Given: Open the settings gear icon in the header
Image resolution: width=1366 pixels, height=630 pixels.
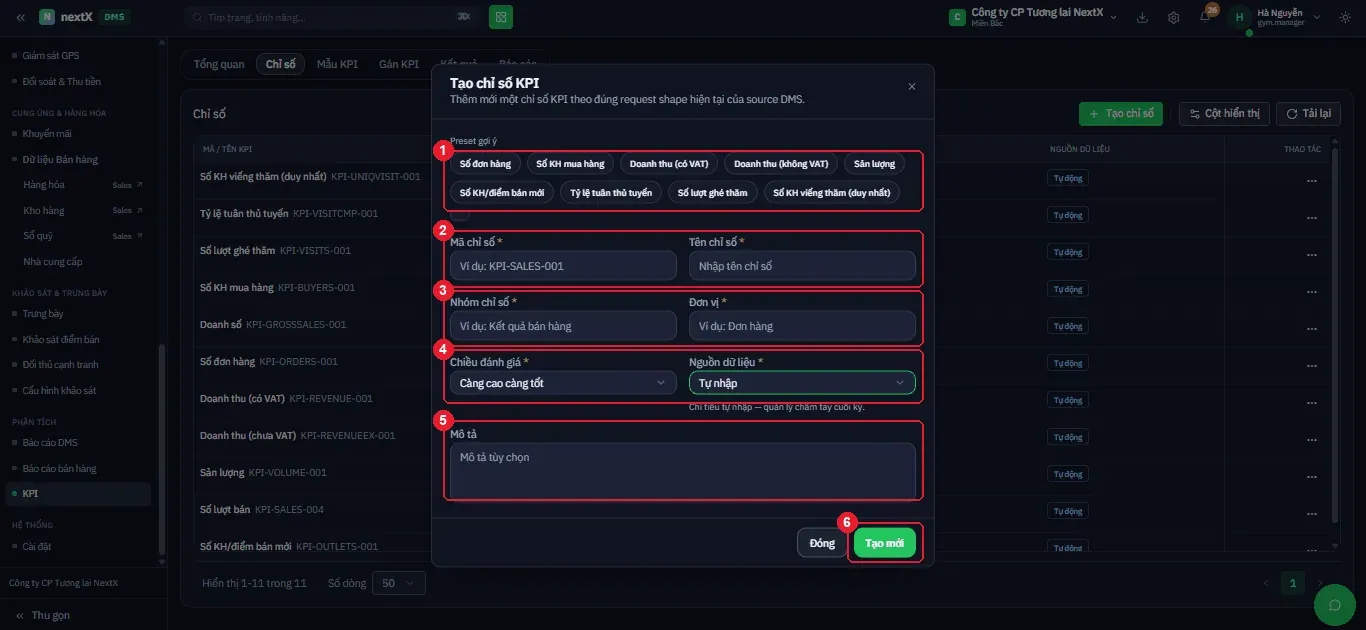Looking at the screenshot, I should [x=1174, y=17].
